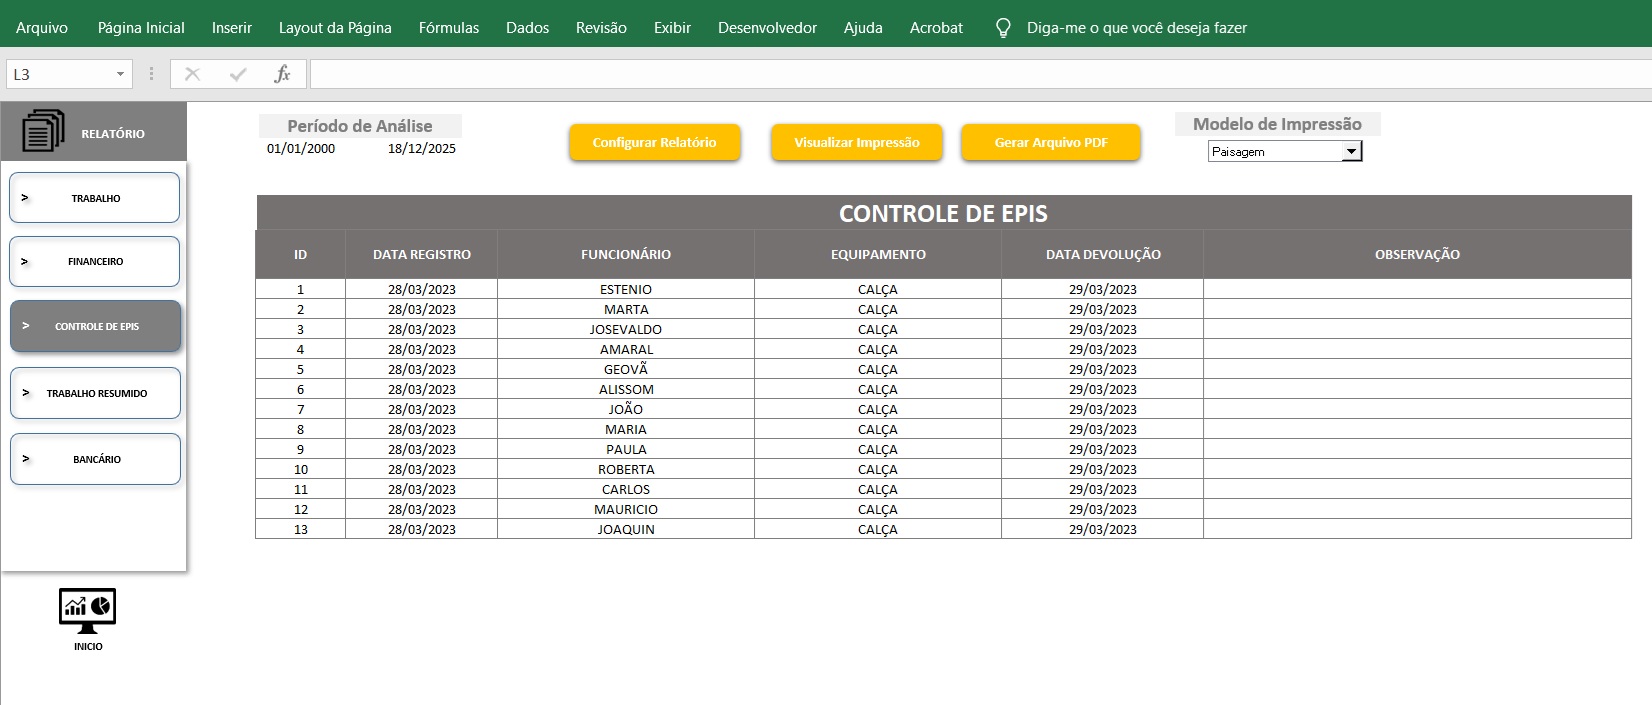Select the Layout da Página tab

point(335,28)
